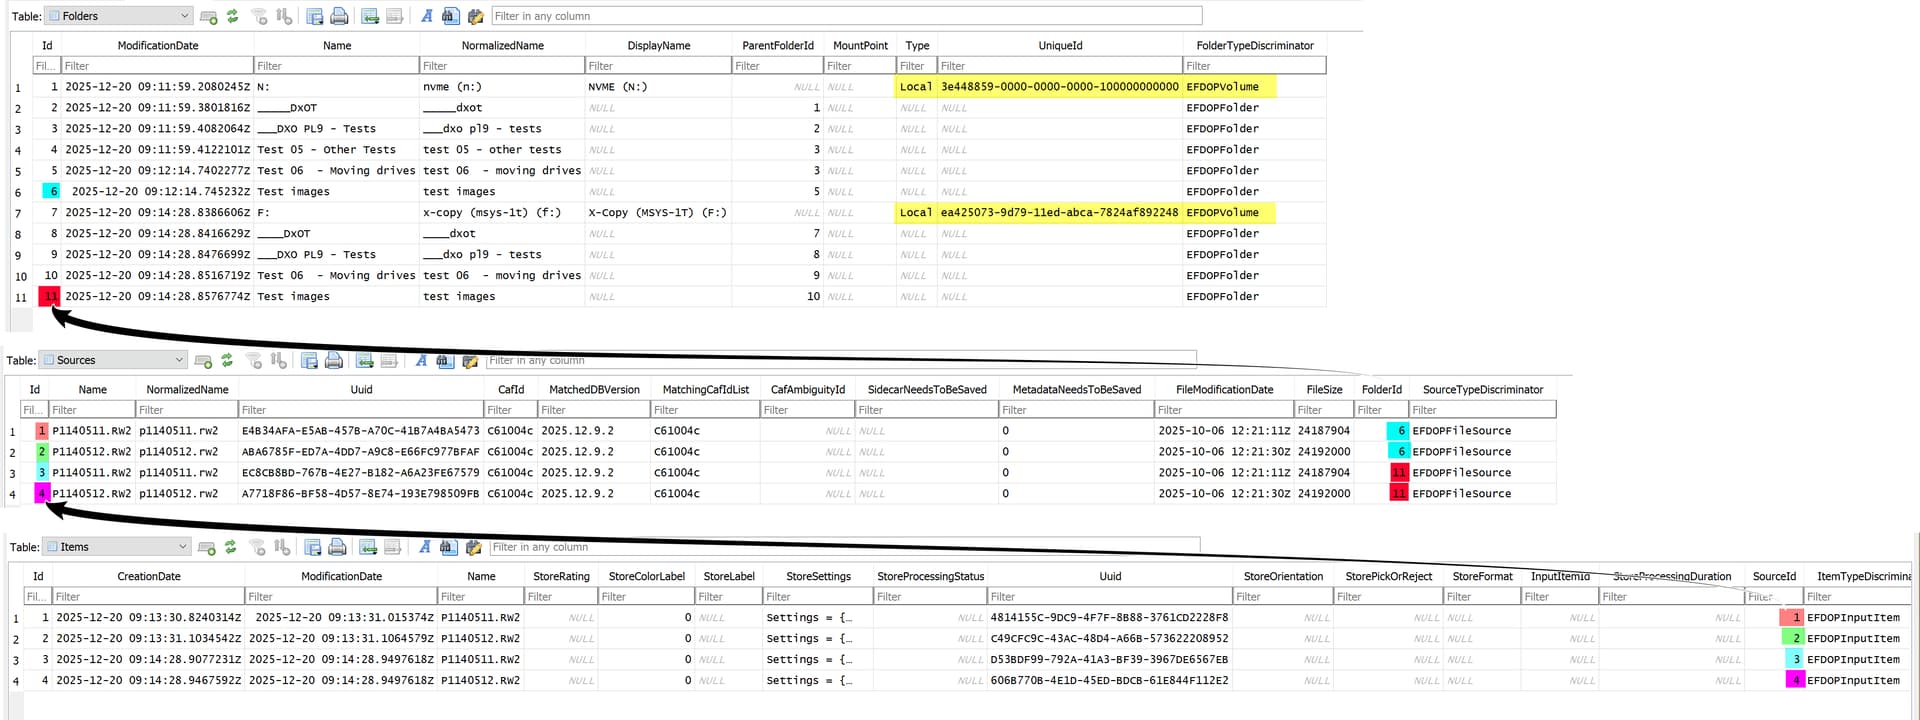Select StoreRating column header in Items
The height and width of the screenshot is (720, 1920).
click(x=560, y=576)
